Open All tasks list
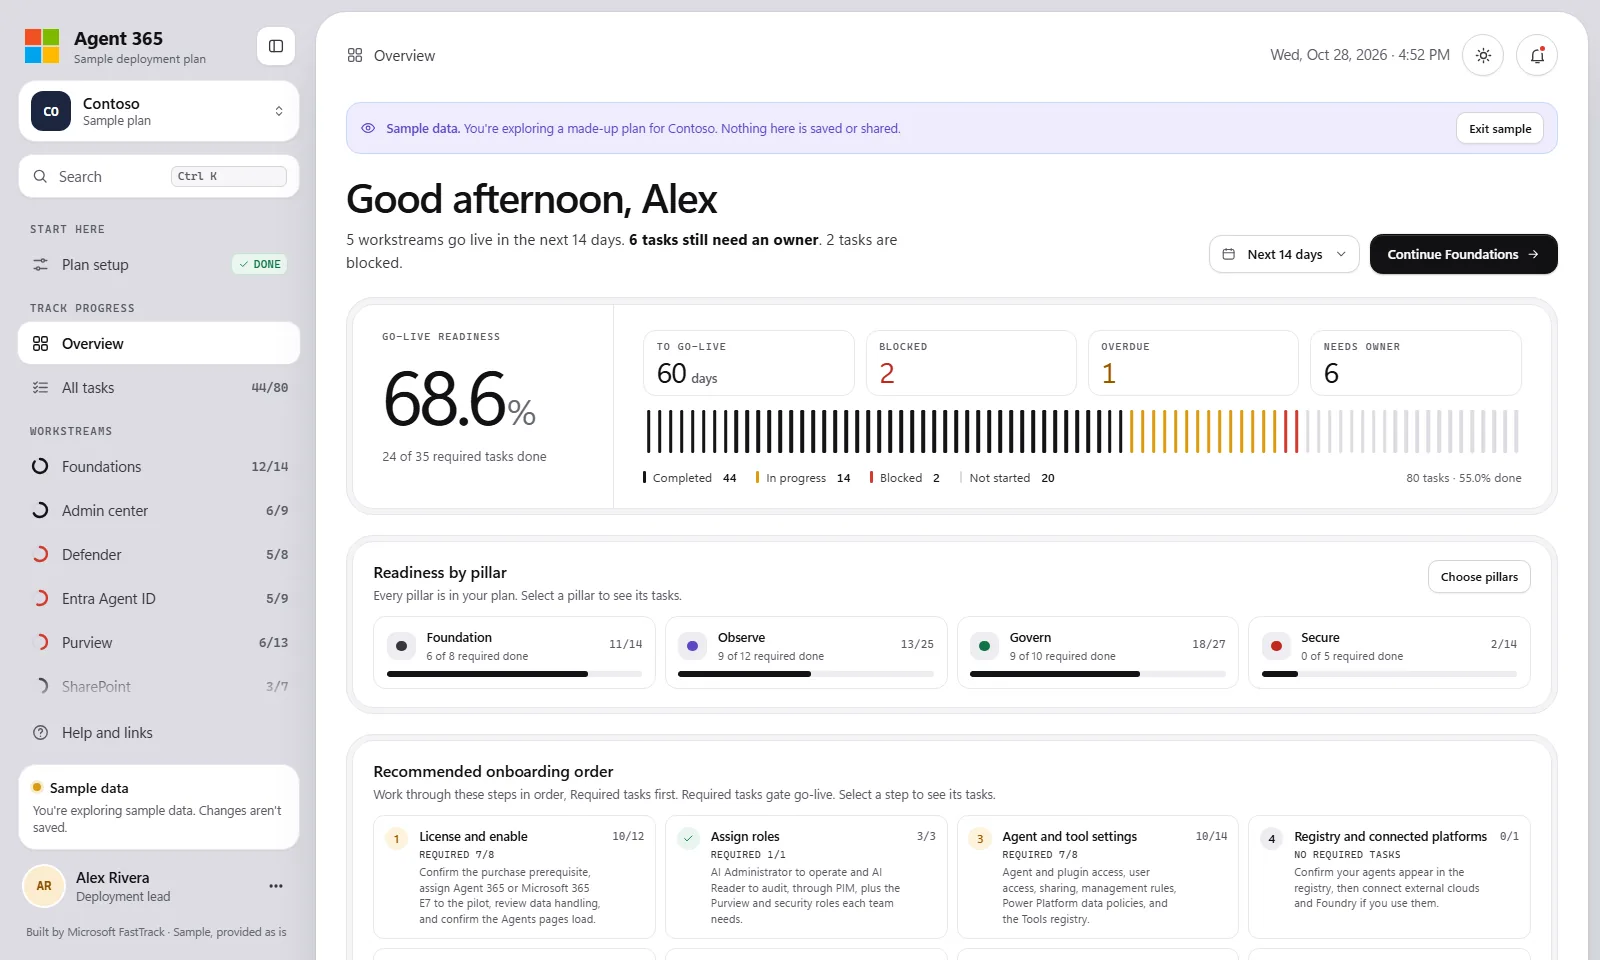1600x960 pixels. point(159,387)
